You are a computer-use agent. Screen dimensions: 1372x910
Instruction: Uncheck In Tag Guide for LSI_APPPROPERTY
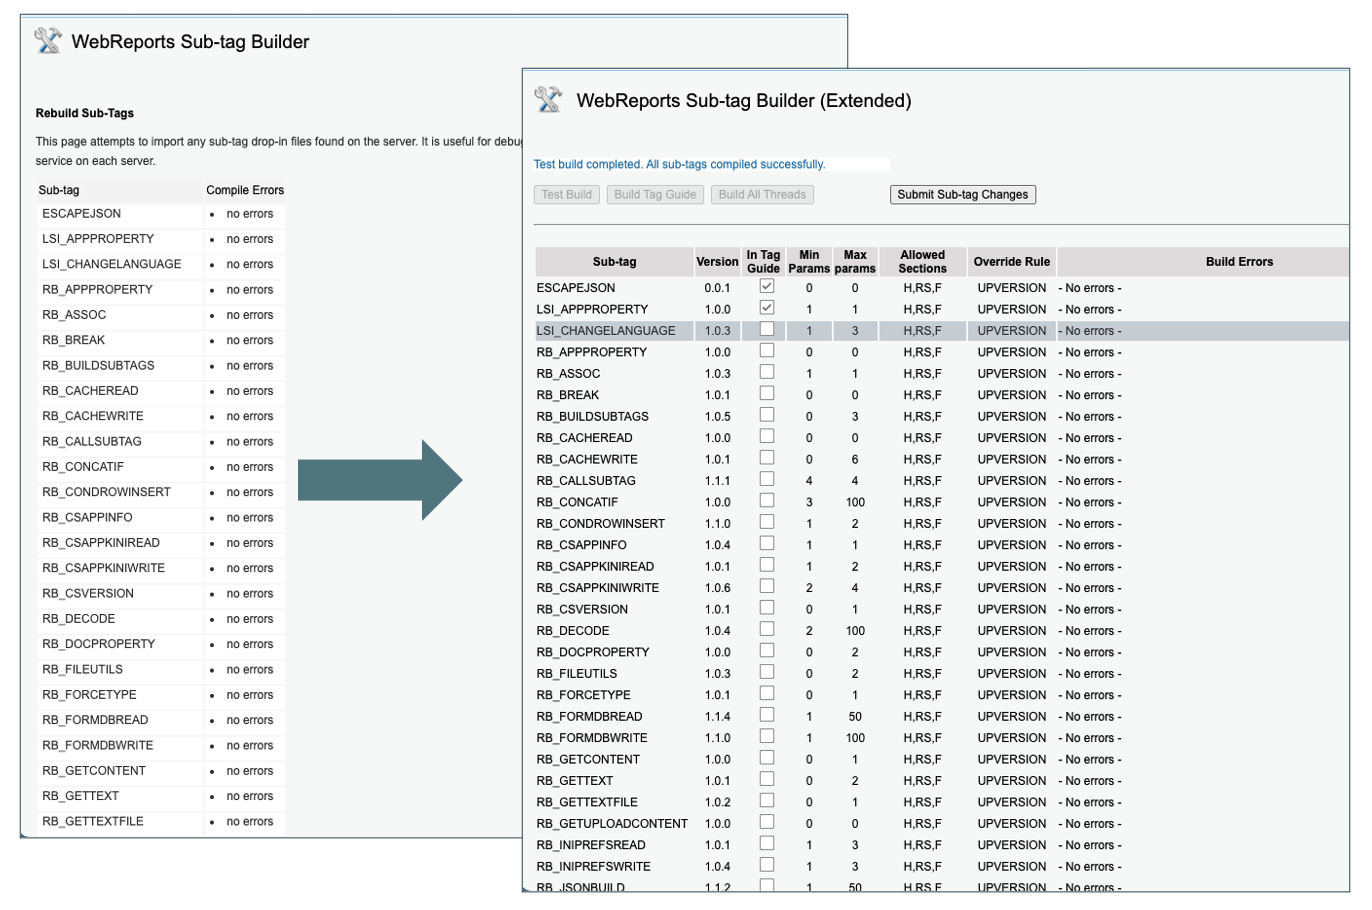767,307
